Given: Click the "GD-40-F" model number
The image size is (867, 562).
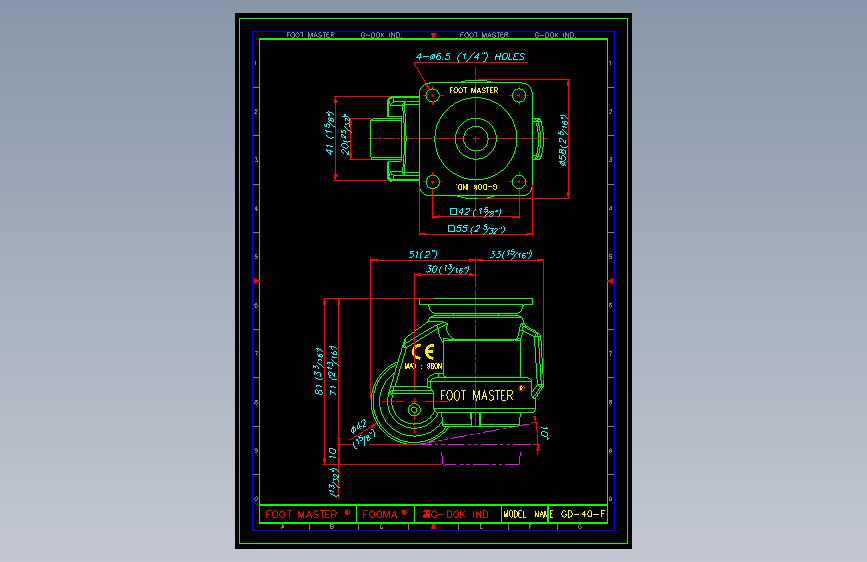Looking at the screenshot, I should pyautogui.click(x=583, y=514).
